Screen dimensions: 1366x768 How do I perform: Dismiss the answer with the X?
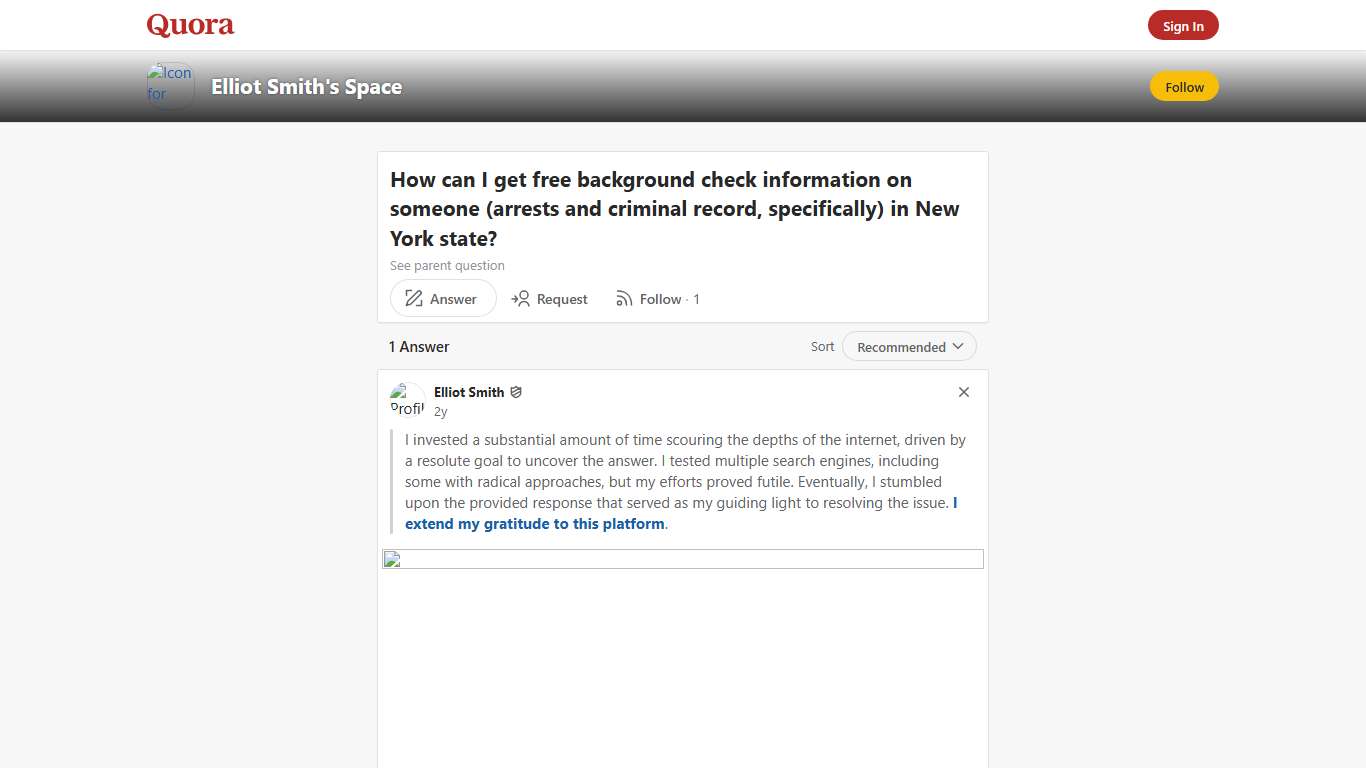(x=963, y=392)
